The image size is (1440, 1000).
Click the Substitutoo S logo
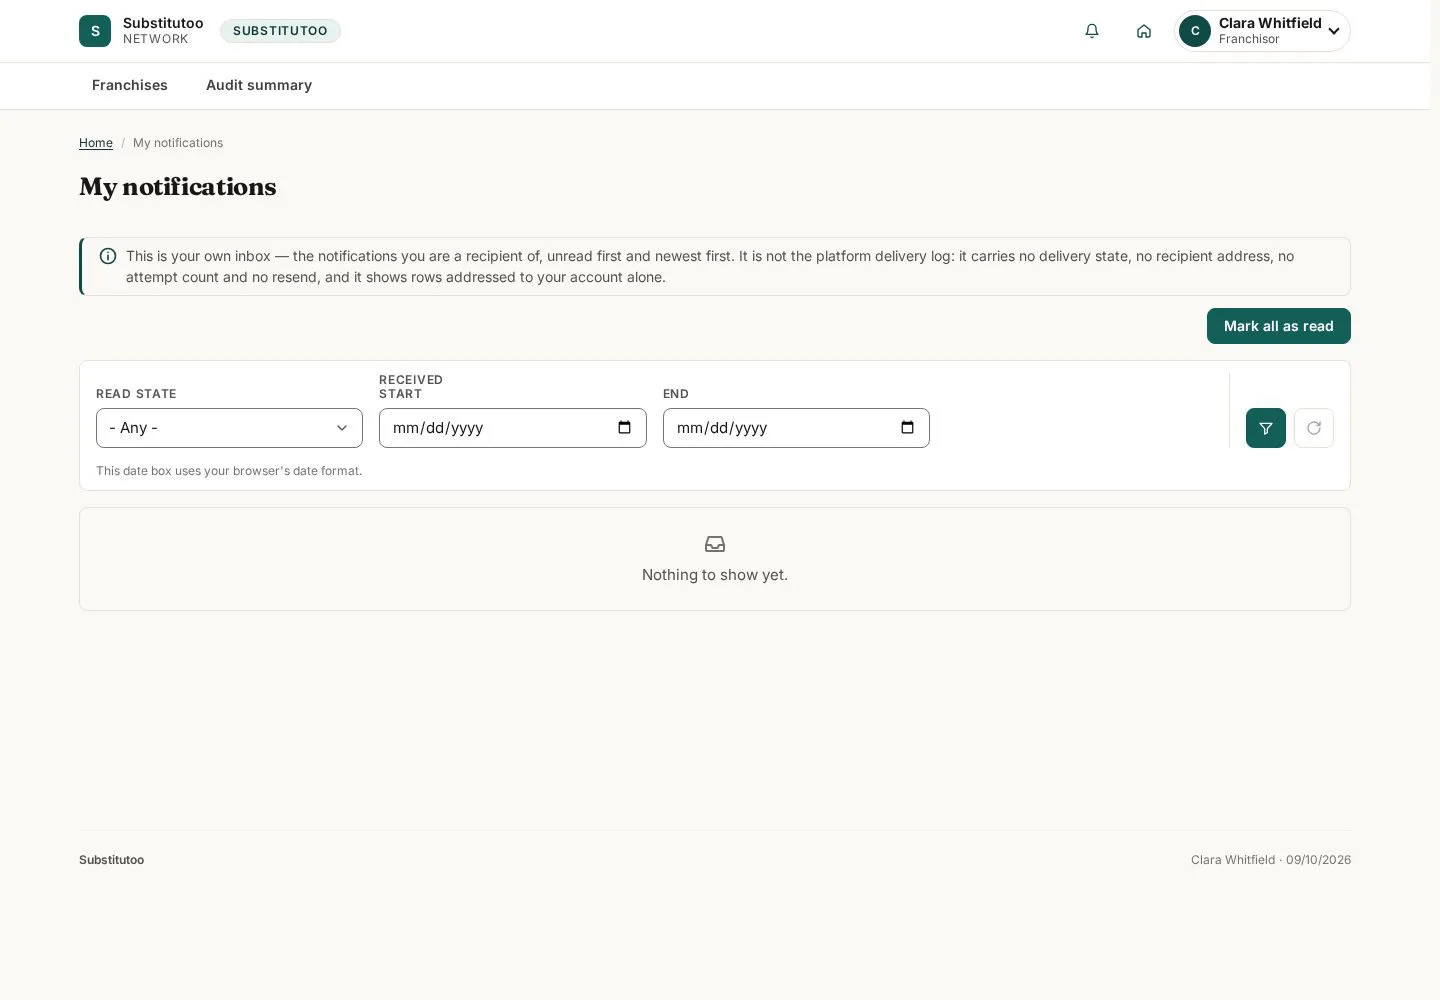(95, 31)
